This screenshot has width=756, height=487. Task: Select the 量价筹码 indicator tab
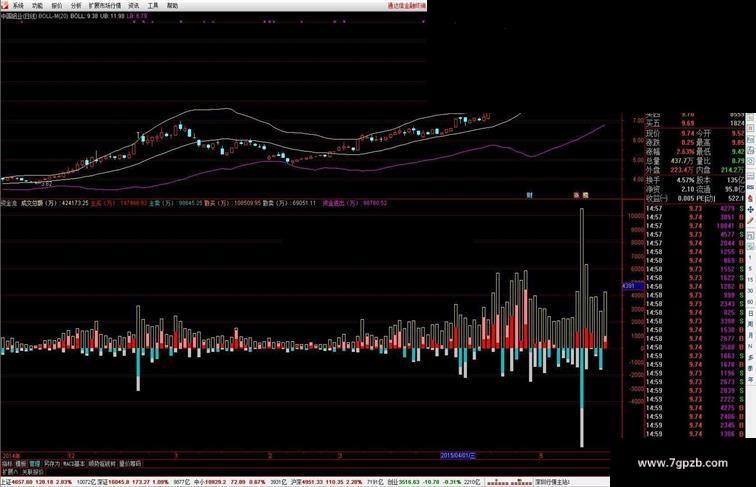pos(130,463)
